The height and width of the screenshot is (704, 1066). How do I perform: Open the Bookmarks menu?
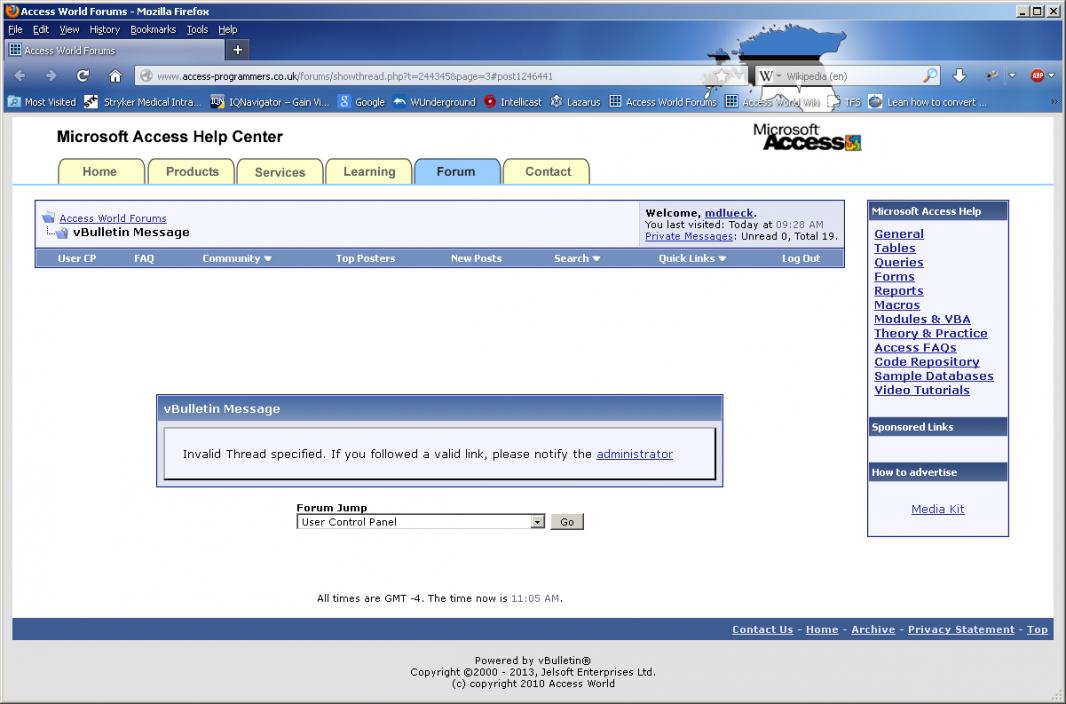[153, 29]
